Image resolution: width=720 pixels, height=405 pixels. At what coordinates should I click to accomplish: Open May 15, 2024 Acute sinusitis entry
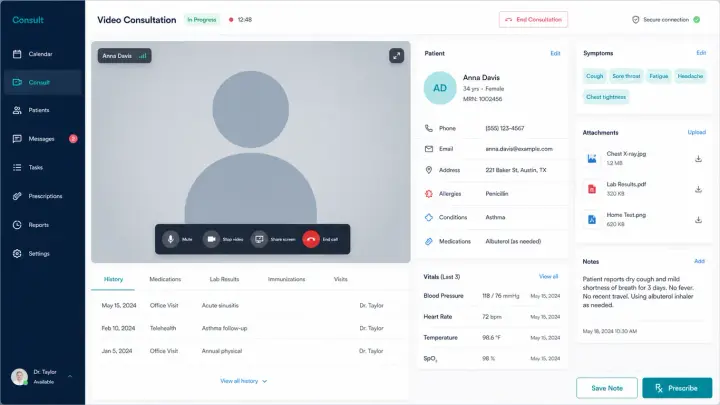248,305
